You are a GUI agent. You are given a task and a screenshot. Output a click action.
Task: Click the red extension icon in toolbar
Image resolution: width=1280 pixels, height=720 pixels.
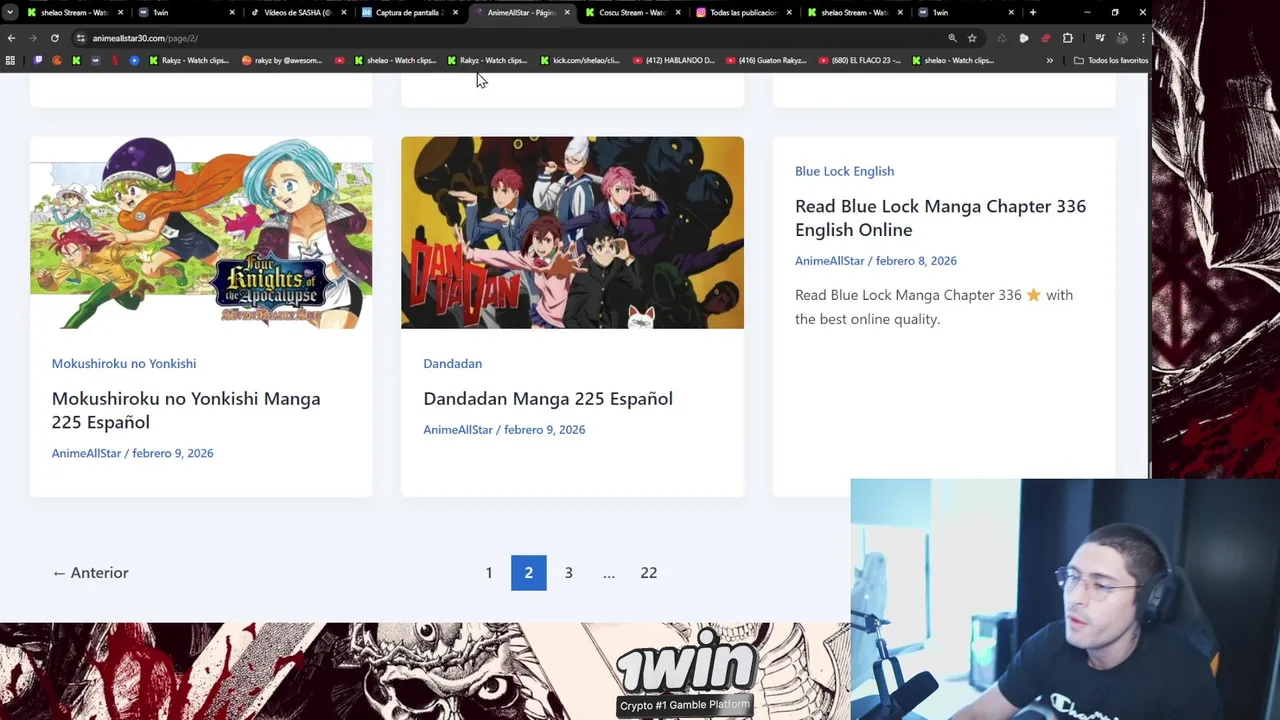(x=1046, y=38)
